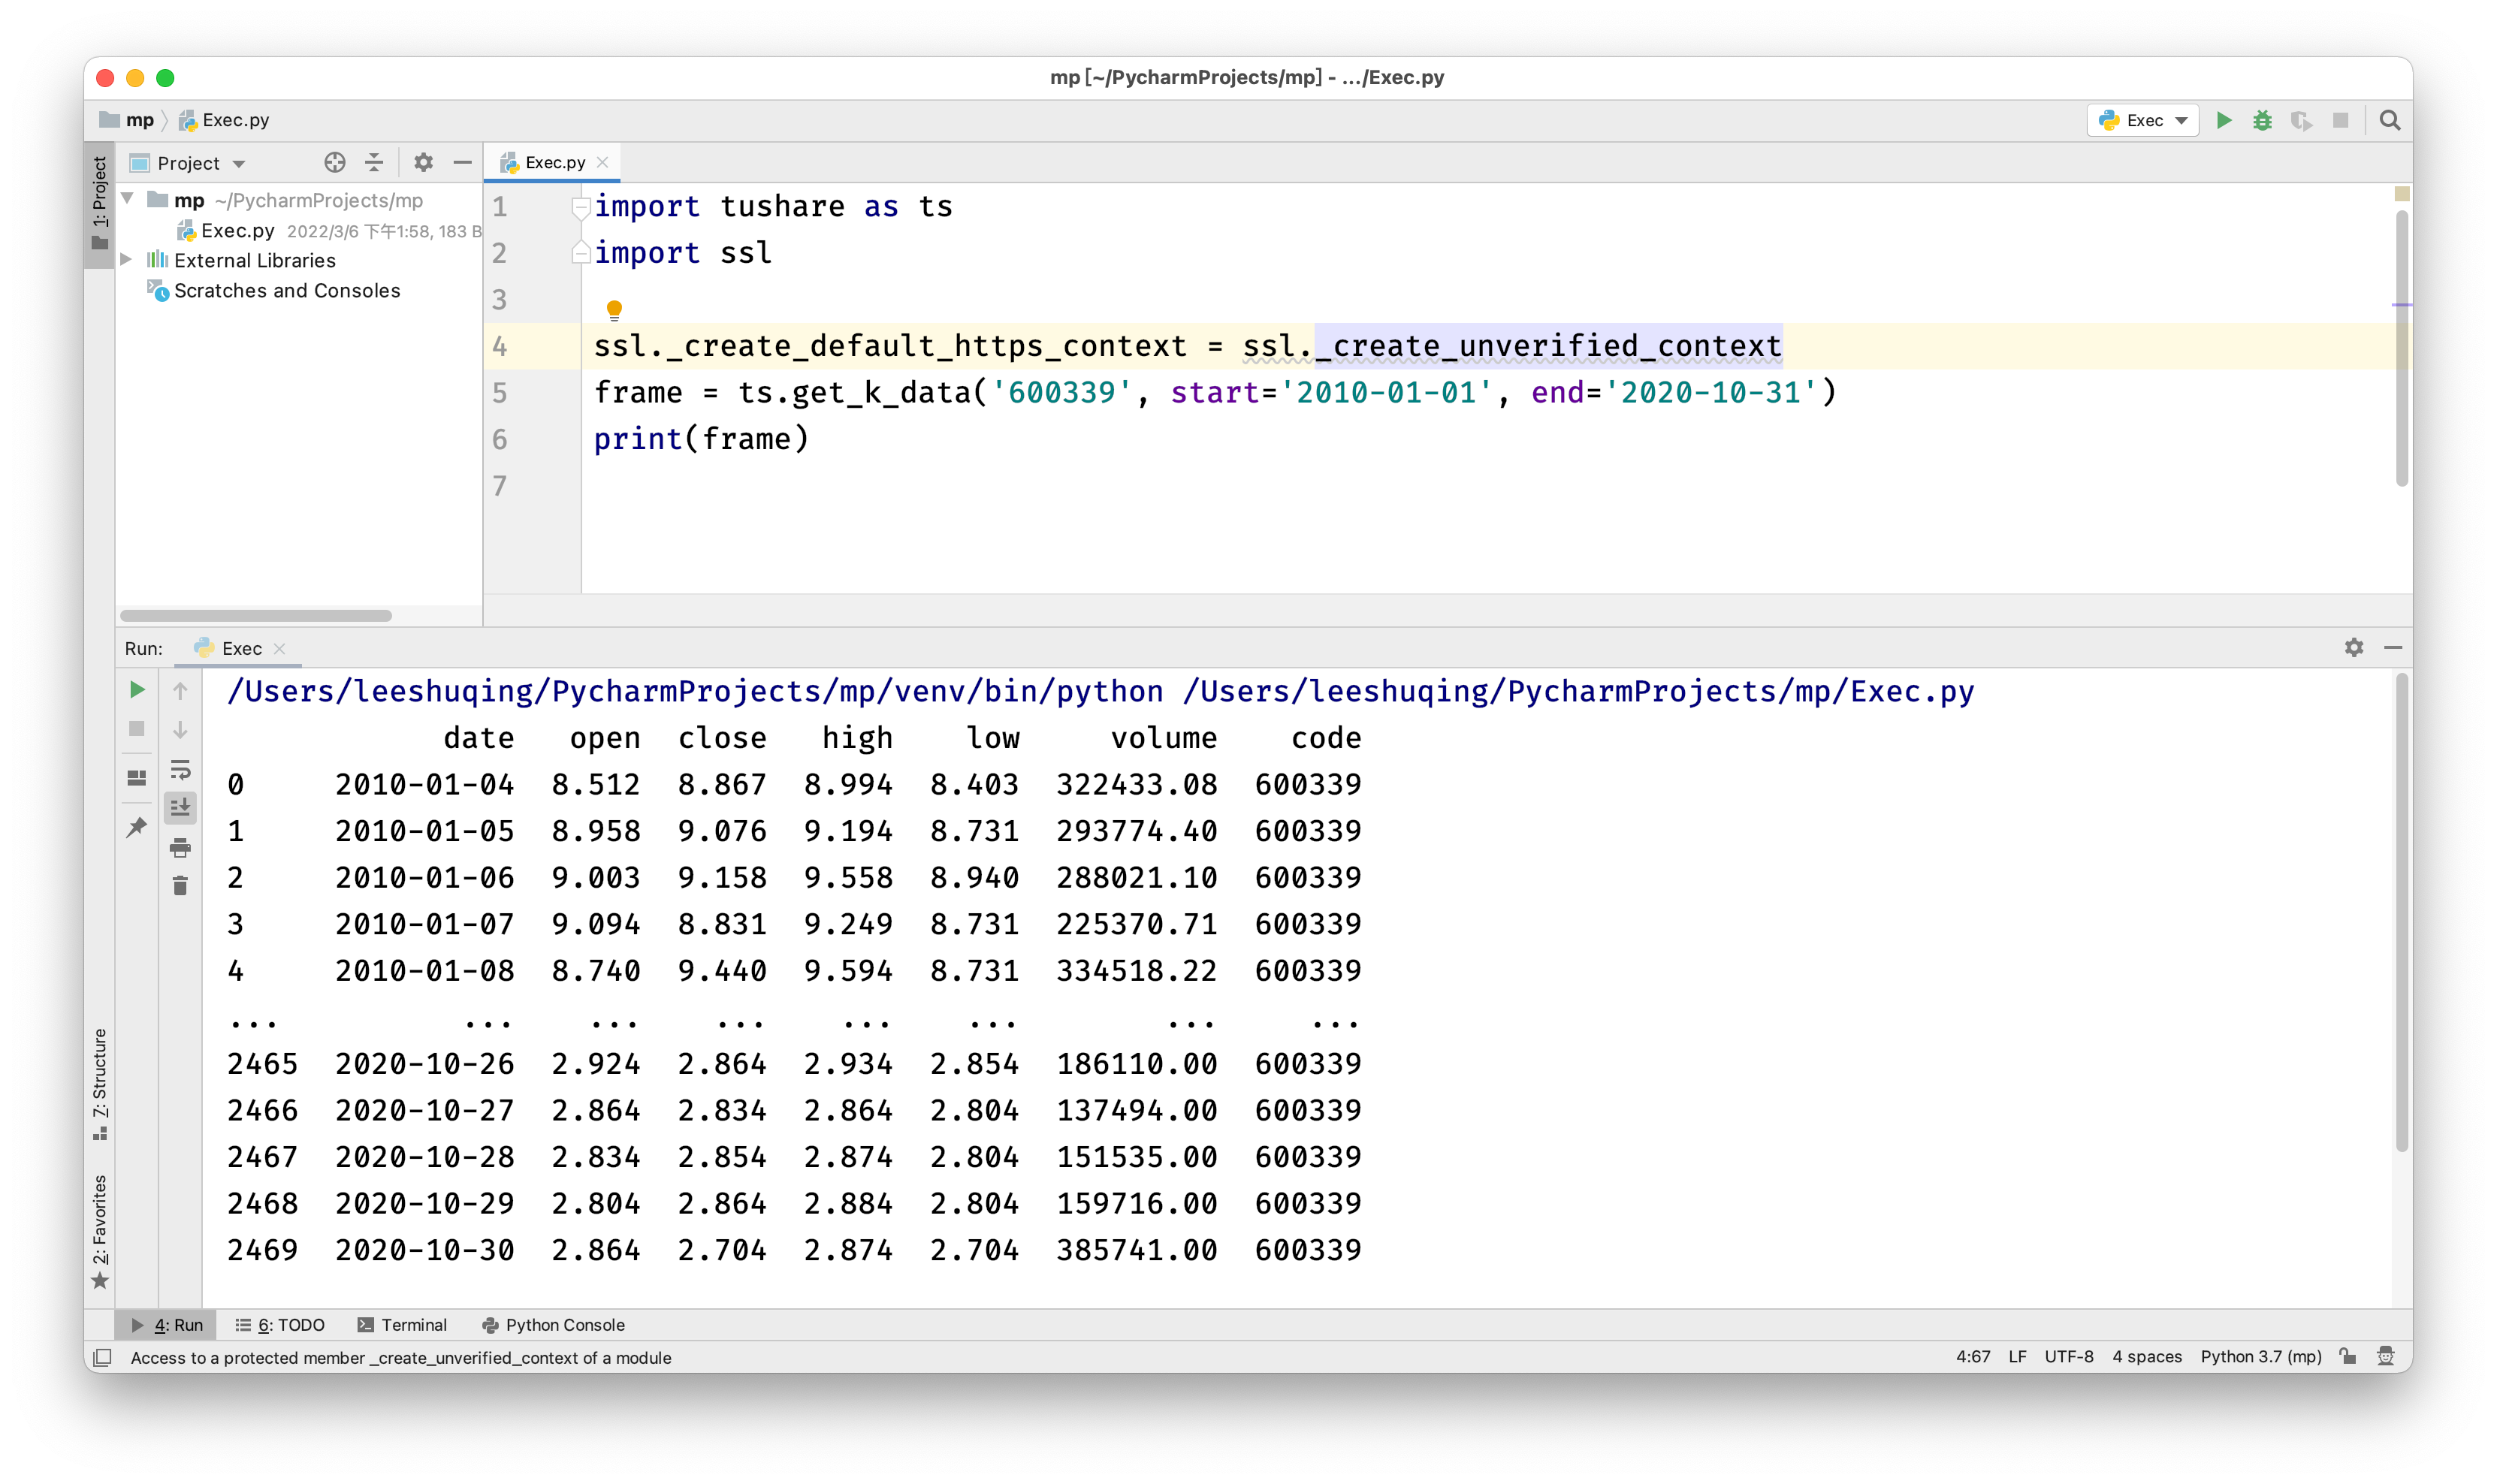Toggle soft-wrap in run console
Screen dimensions: 2497x1484
(180, 769)
